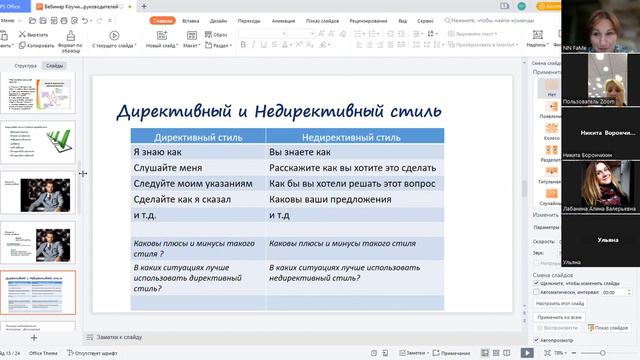Open the font size combo box

[x=301, y=33]
